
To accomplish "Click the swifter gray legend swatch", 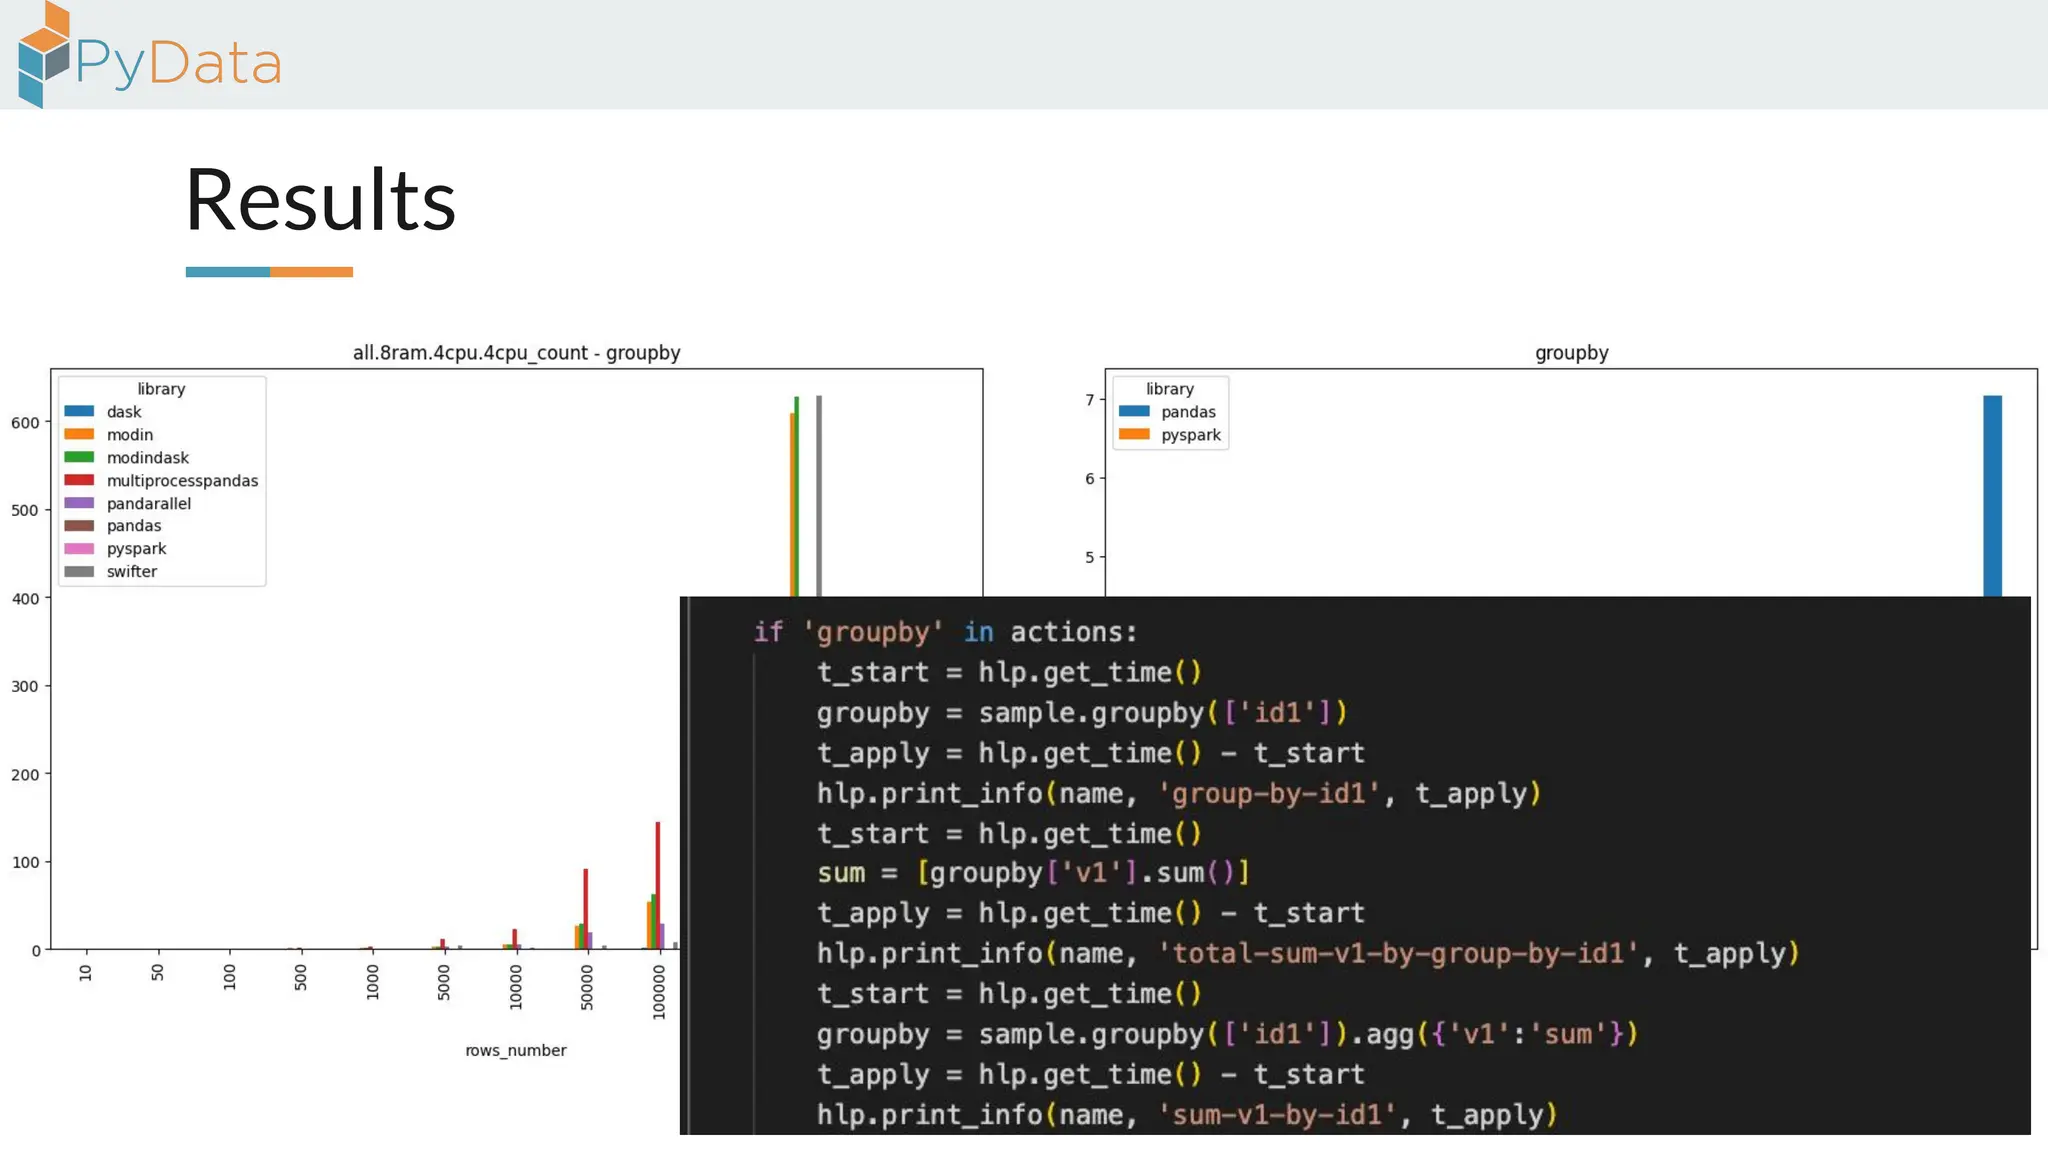I will click(x=79, y=572).
